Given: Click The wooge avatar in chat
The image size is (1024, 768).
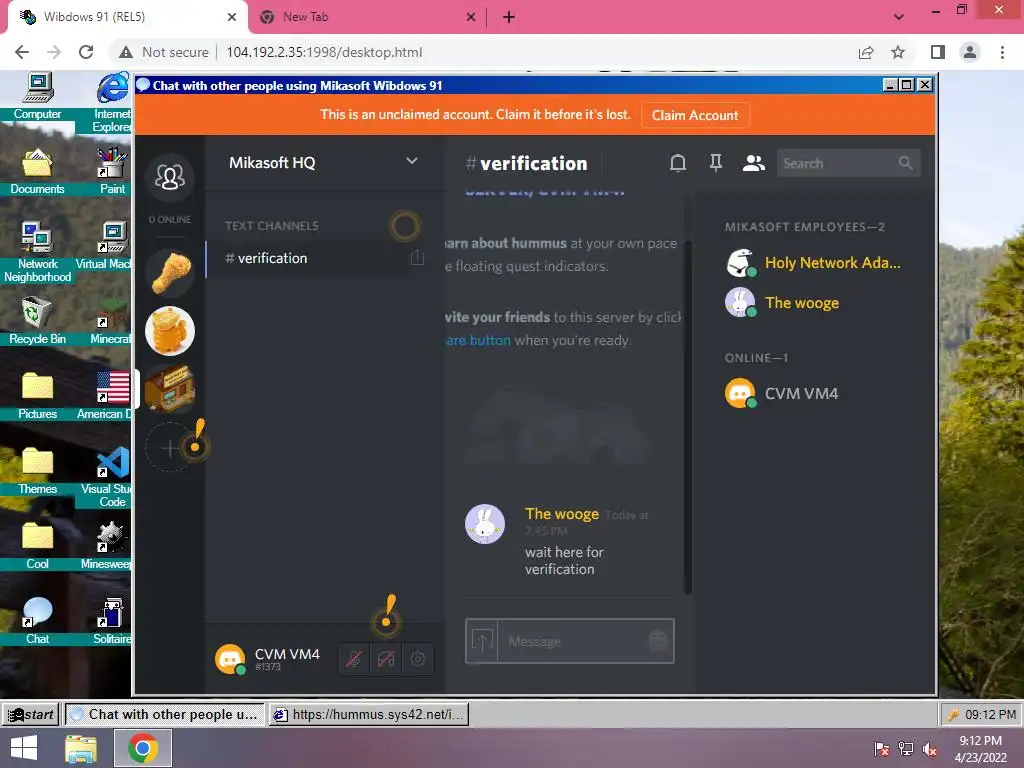Looking at the screenshot, I should tap(485, 524).
